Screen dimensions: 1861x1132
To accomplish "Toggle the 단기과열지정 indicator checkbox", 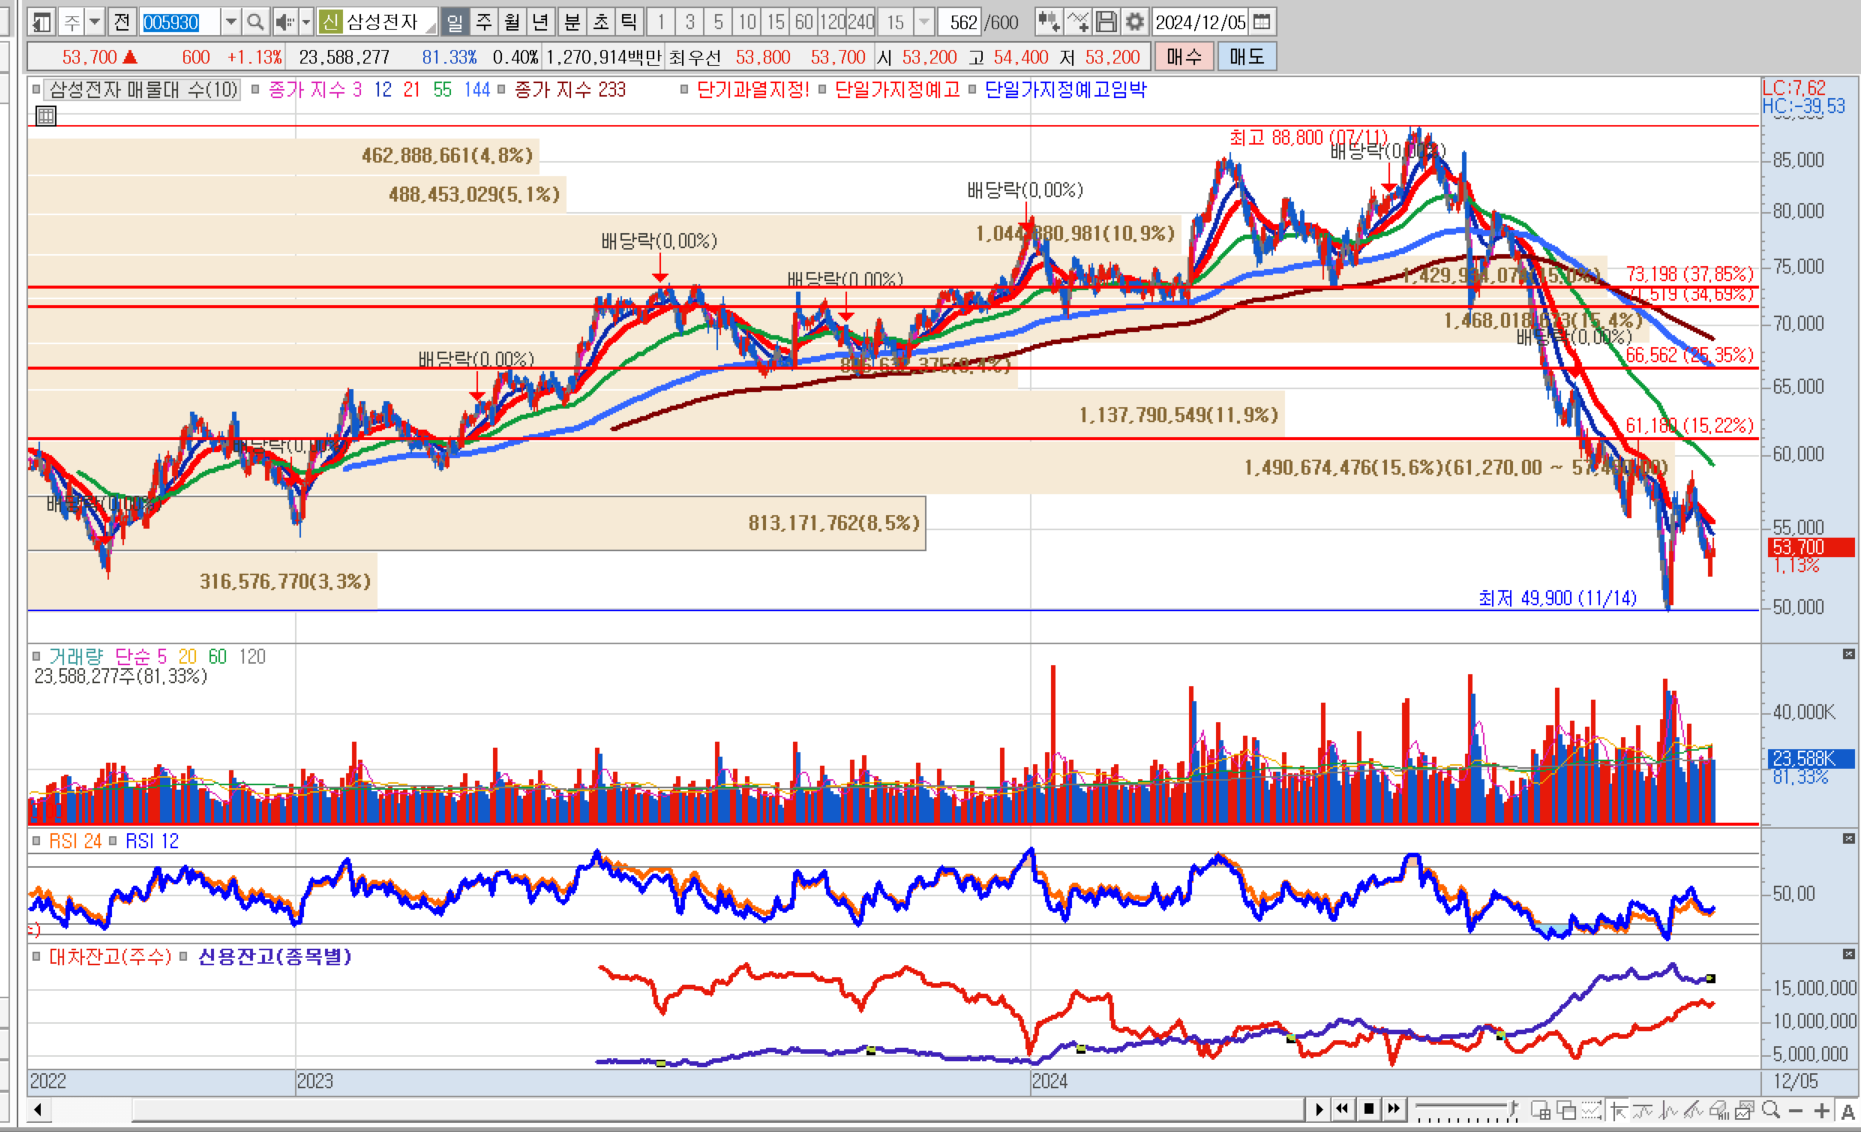I will (x=684, y=90).
